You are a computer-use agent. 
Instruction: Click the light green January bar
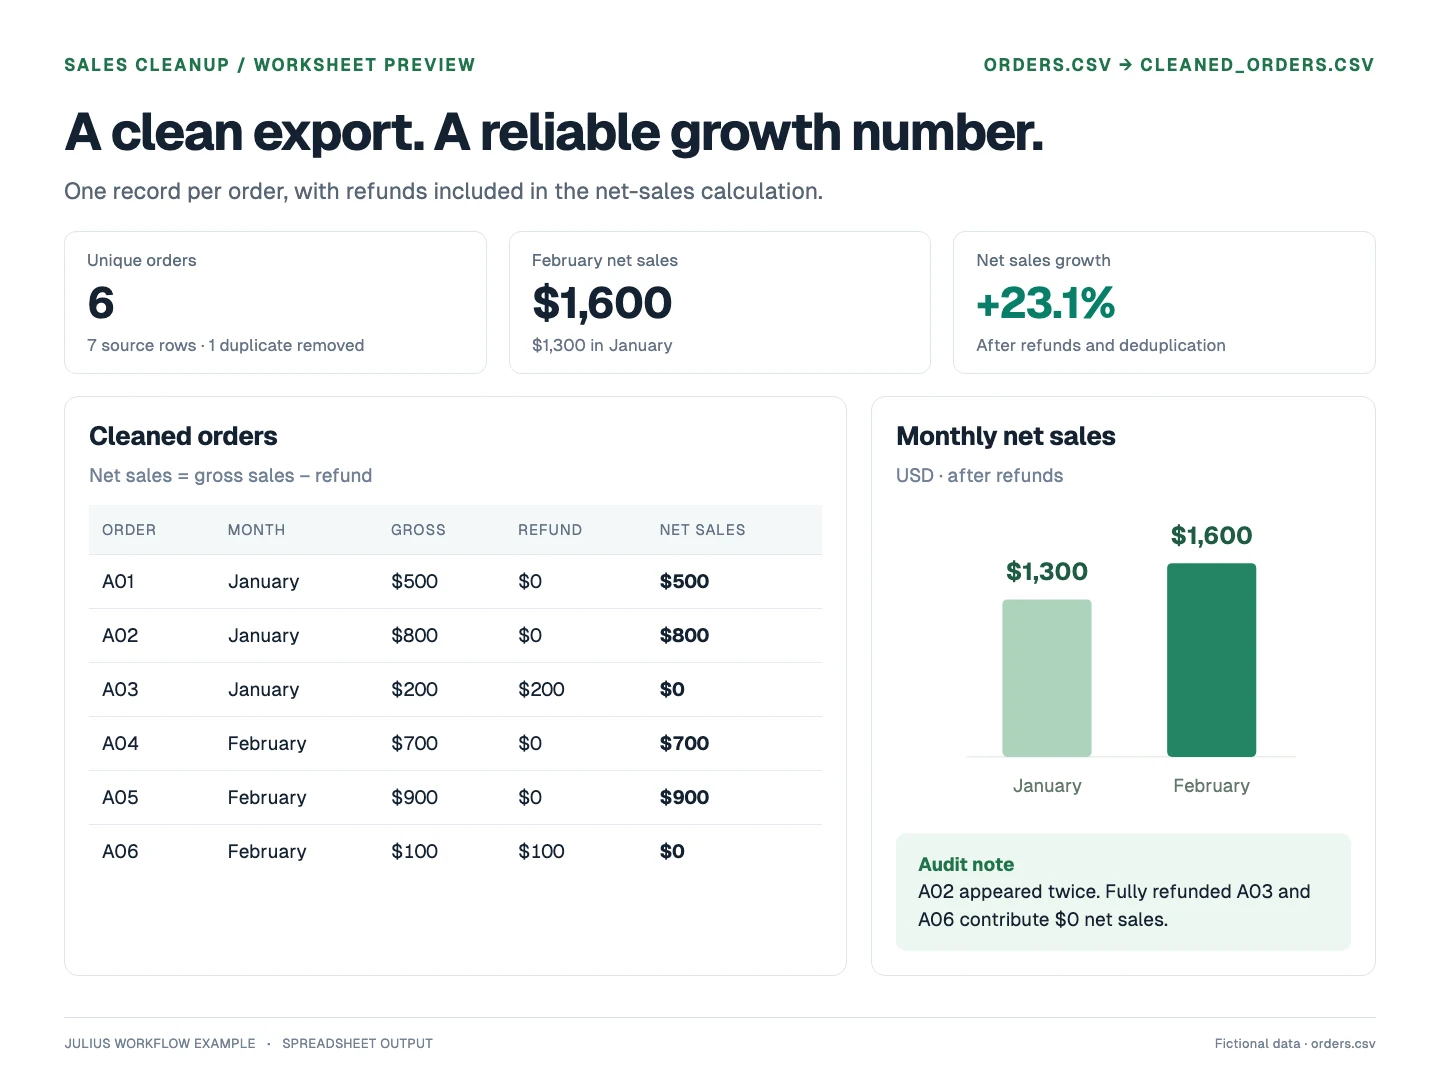1047,678
